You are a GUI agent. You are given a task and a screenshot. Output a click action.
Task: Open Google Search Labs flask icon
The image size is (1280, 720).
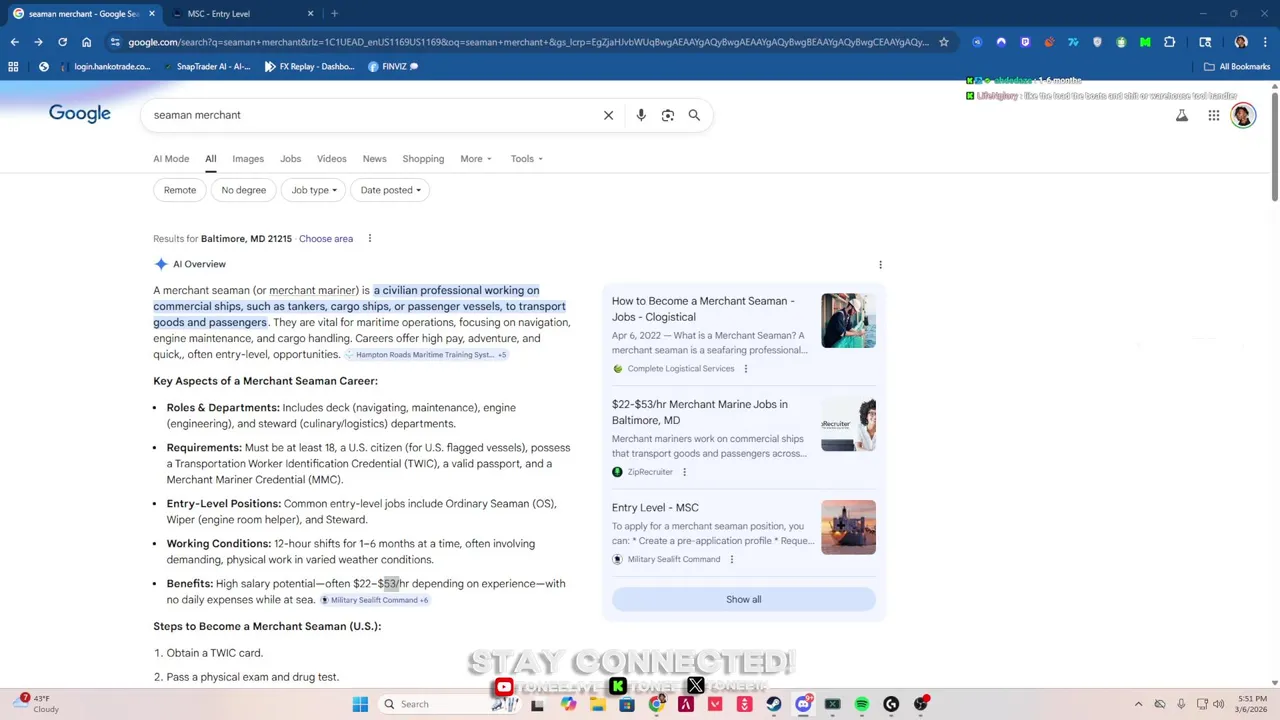(x=1182, y=115)
